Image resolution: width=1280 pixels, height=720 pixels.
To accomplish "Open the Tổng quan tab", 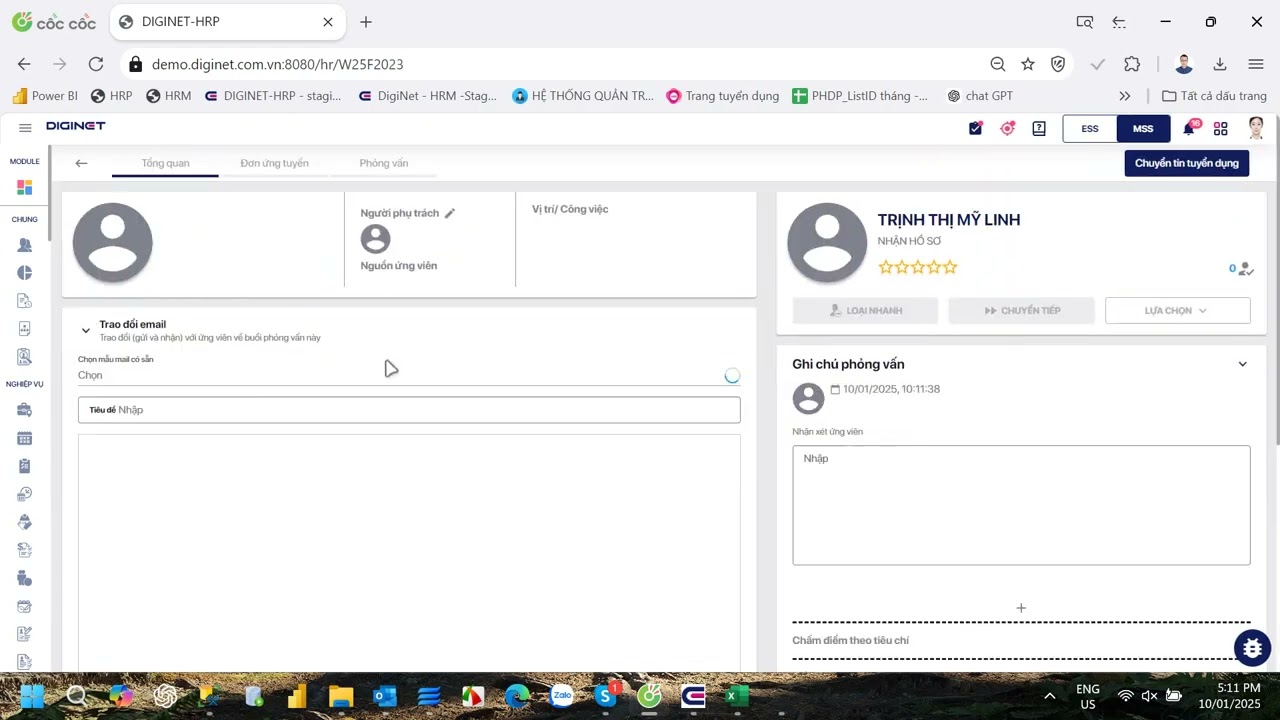I will tap(165, 163).
